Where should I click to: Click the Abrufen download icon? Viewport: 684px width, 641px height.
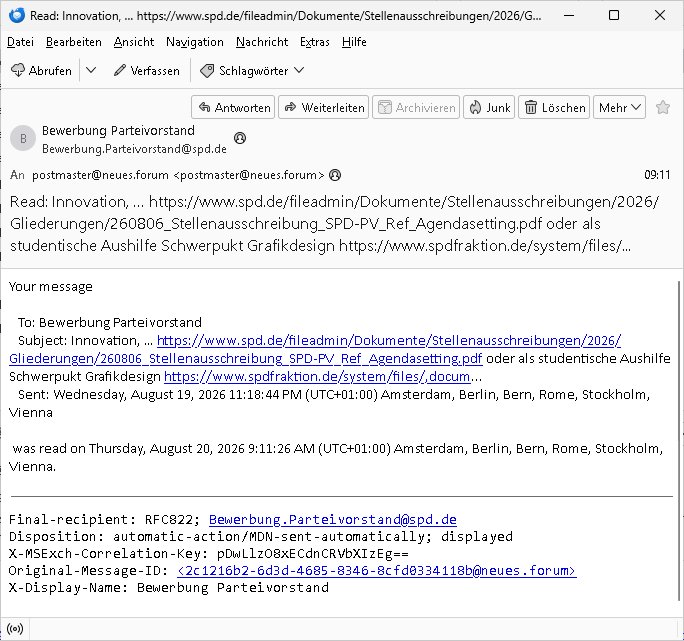(18, 71)
